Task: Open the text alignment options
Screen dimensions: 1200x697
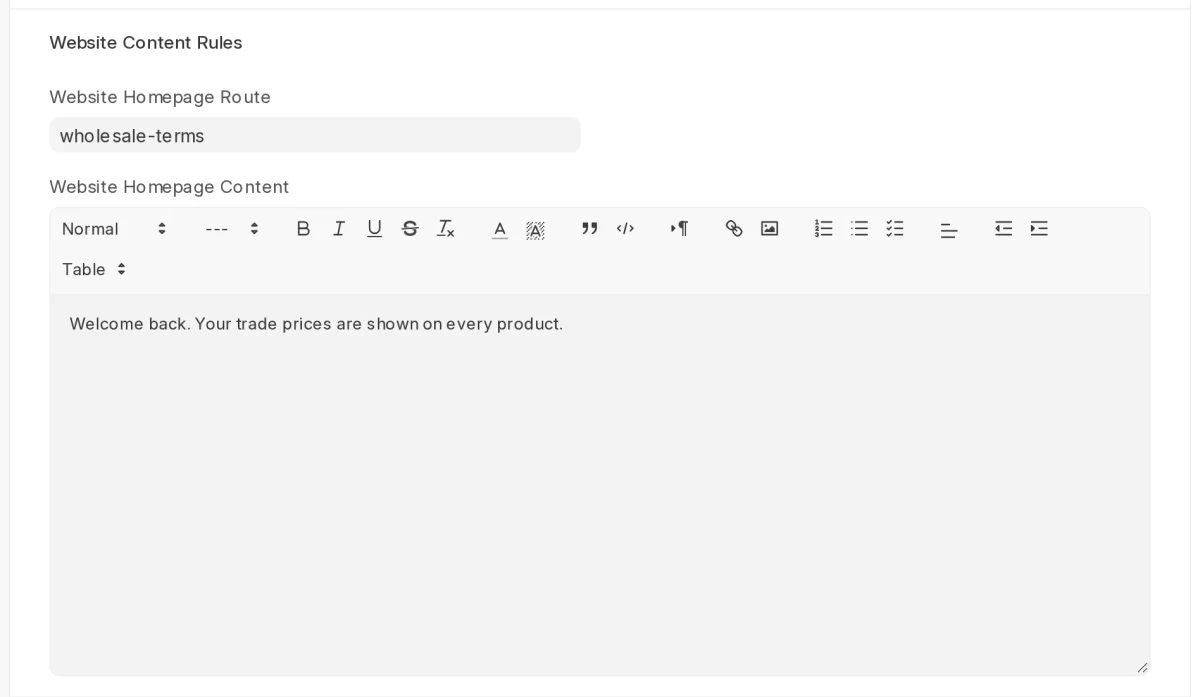Action: (949, 229)
